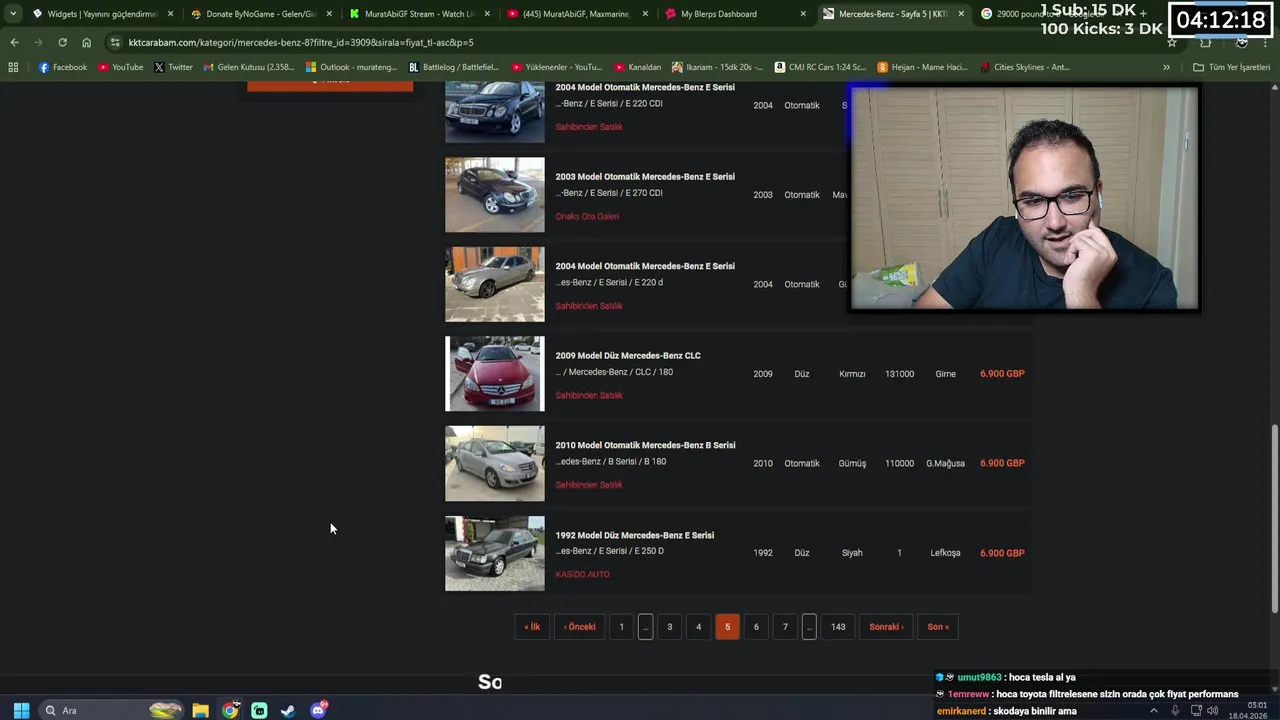Image resolution: width=1280 pixels, height=720 pixels.
Task: Open 2009 Model Düz Mercedes-Benz CLC listing
Action: click(x=628, y=356)
